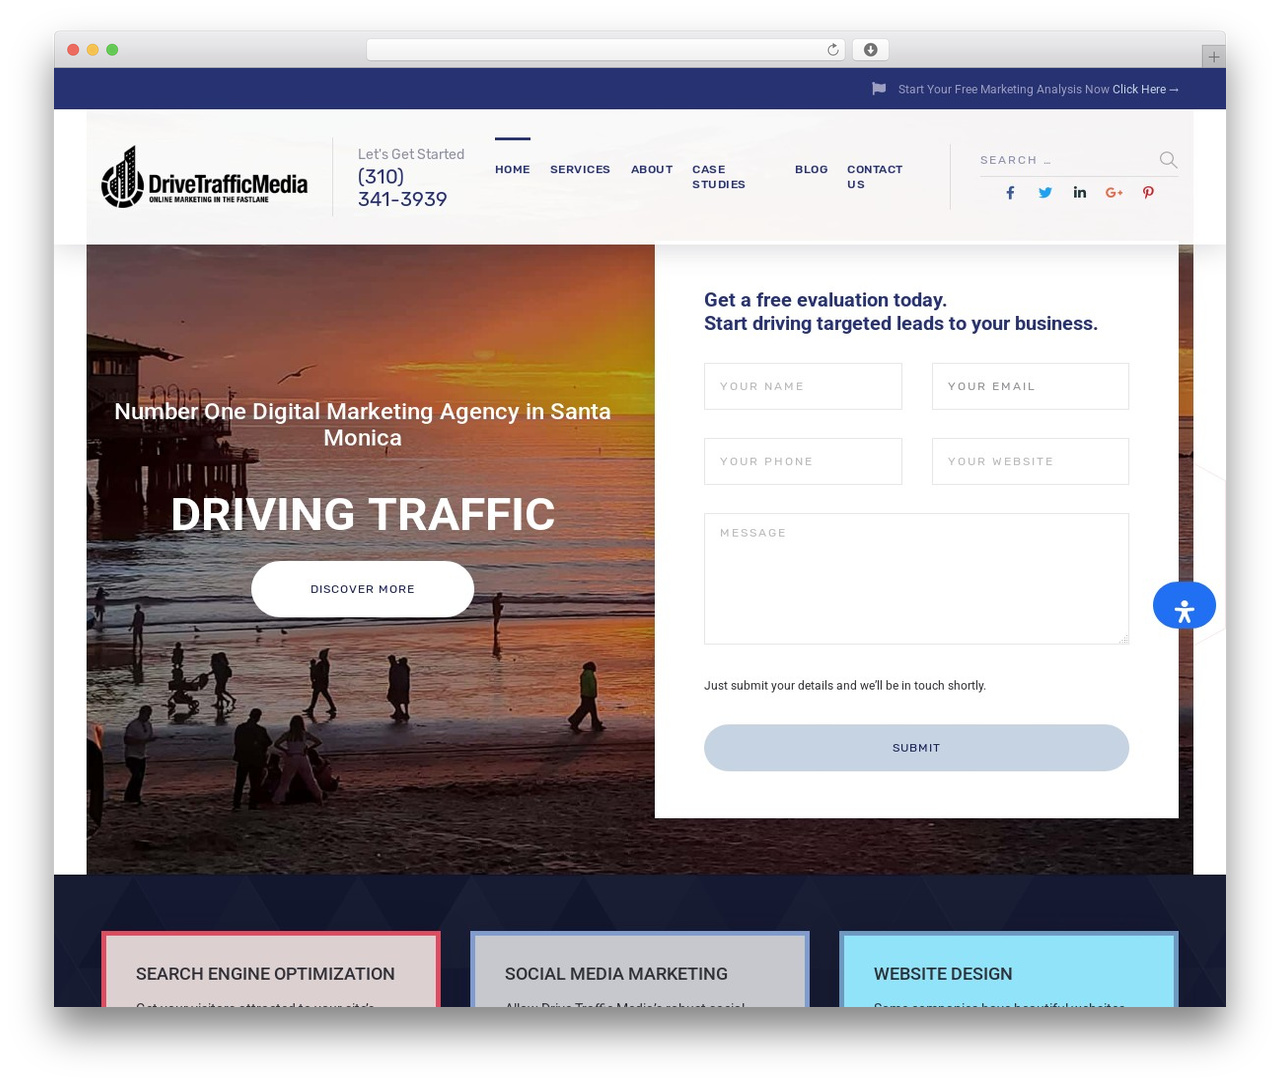Open the Contact Us page

(875, 177)
